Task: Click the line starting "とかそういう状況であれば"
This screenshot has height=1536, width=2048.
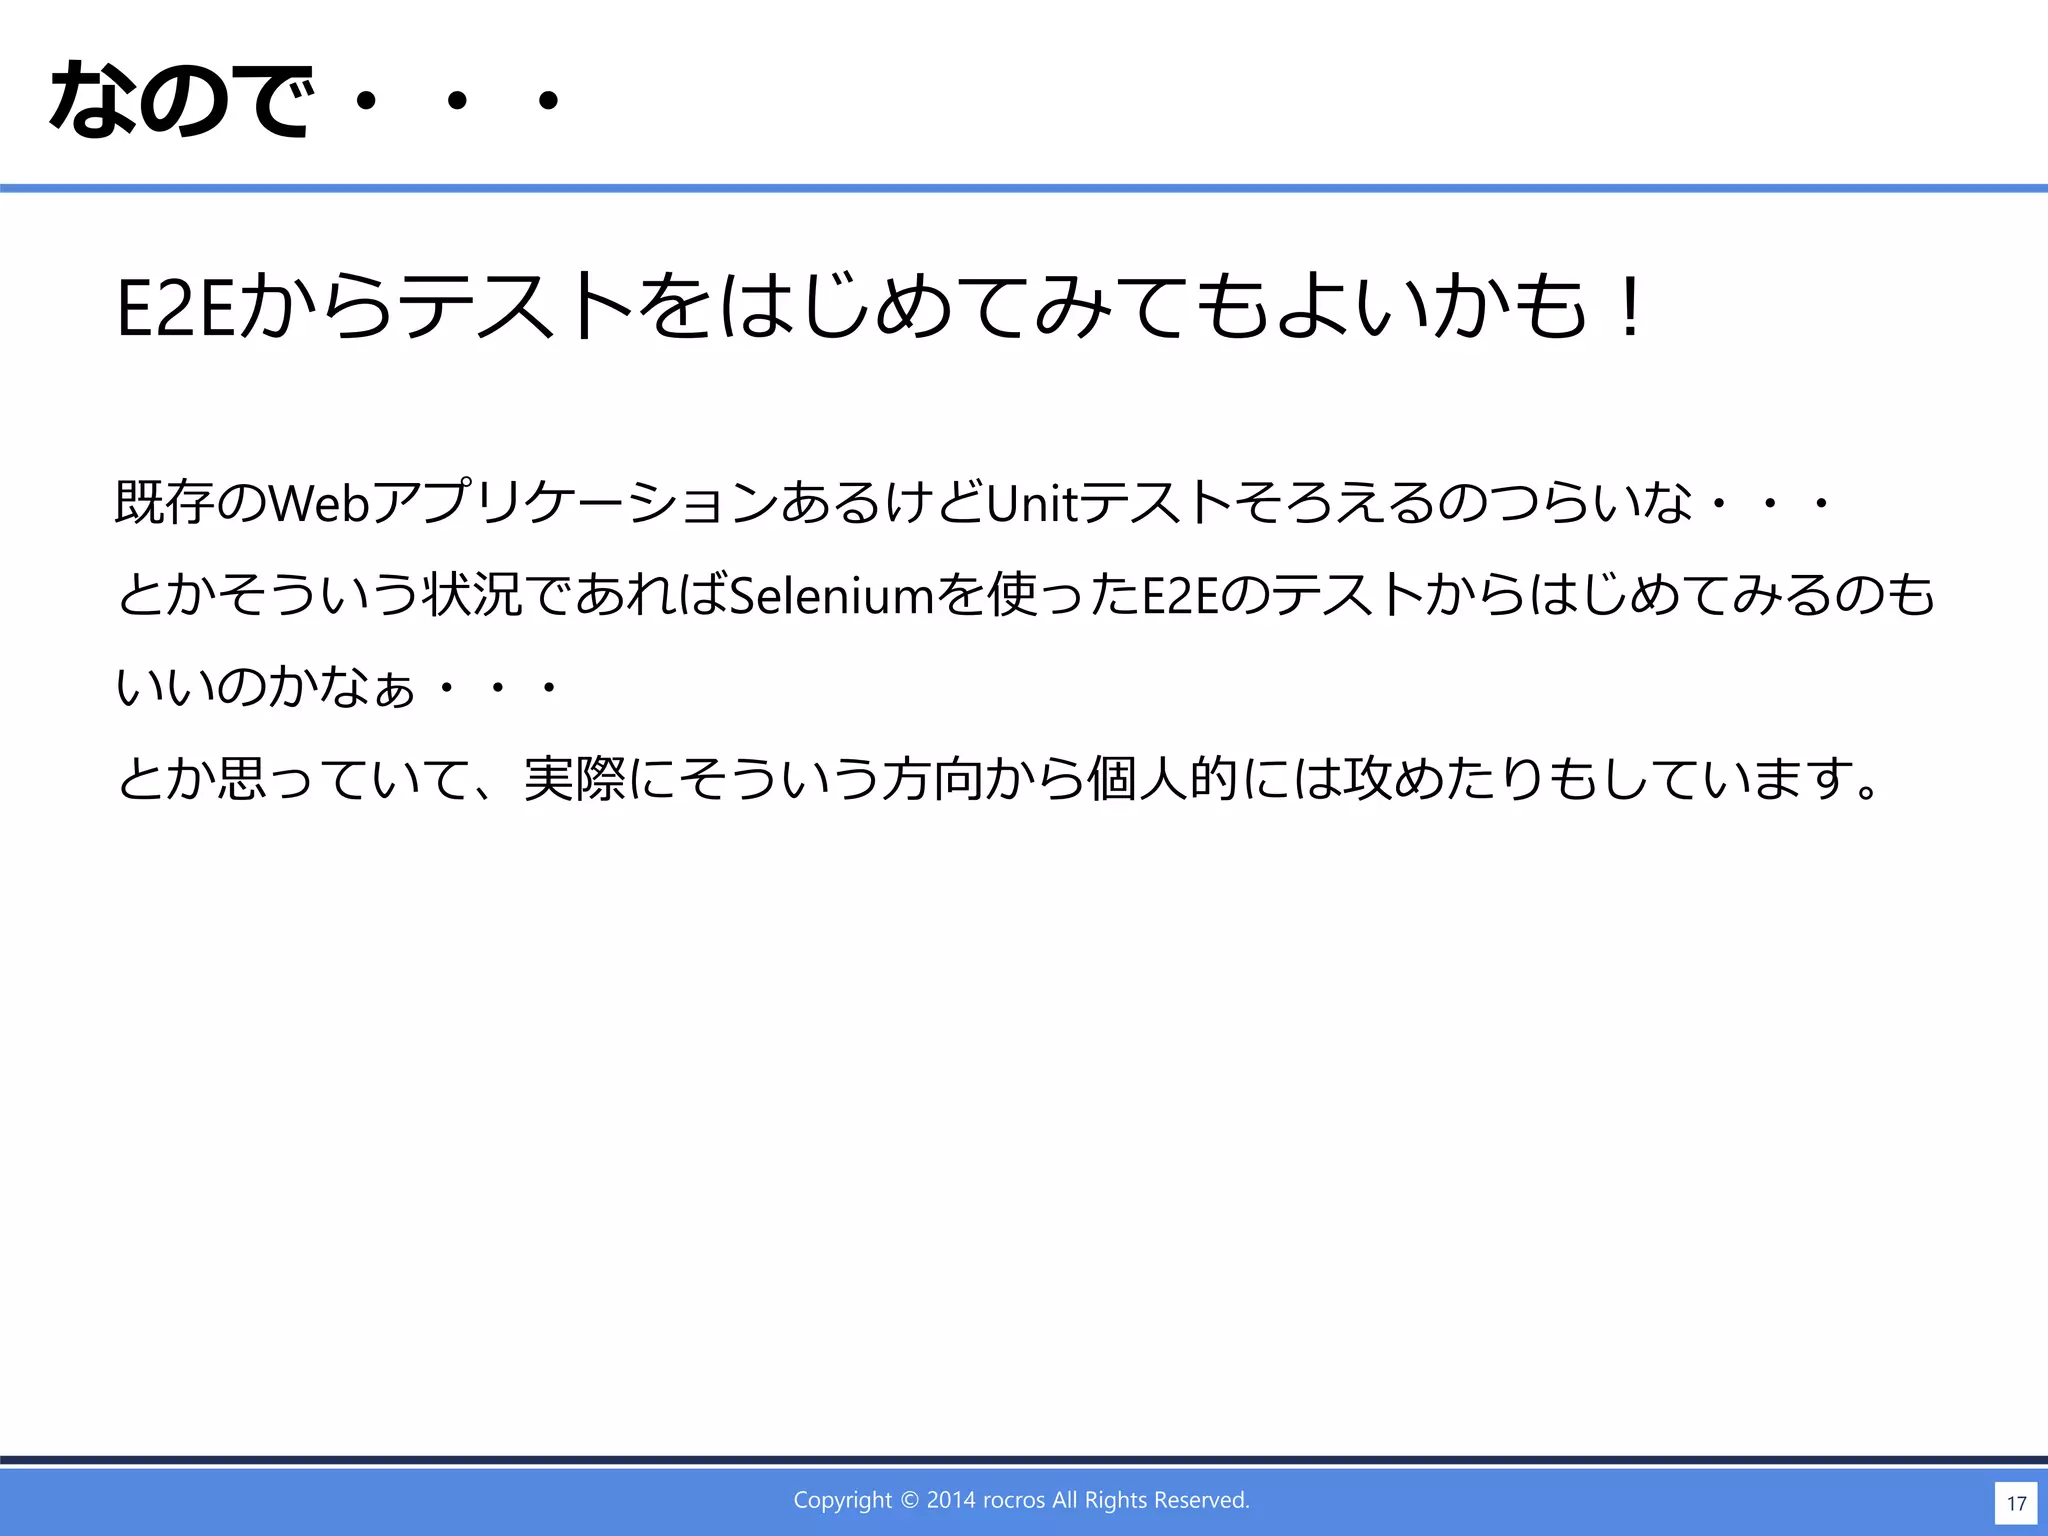Action: (1026, 595)
